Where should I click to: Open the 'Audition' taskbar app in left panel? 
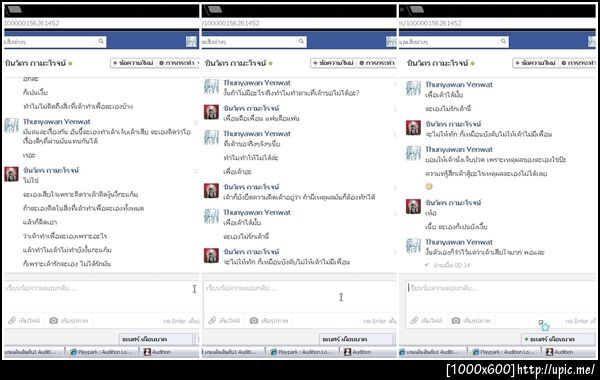pos(157,352)
